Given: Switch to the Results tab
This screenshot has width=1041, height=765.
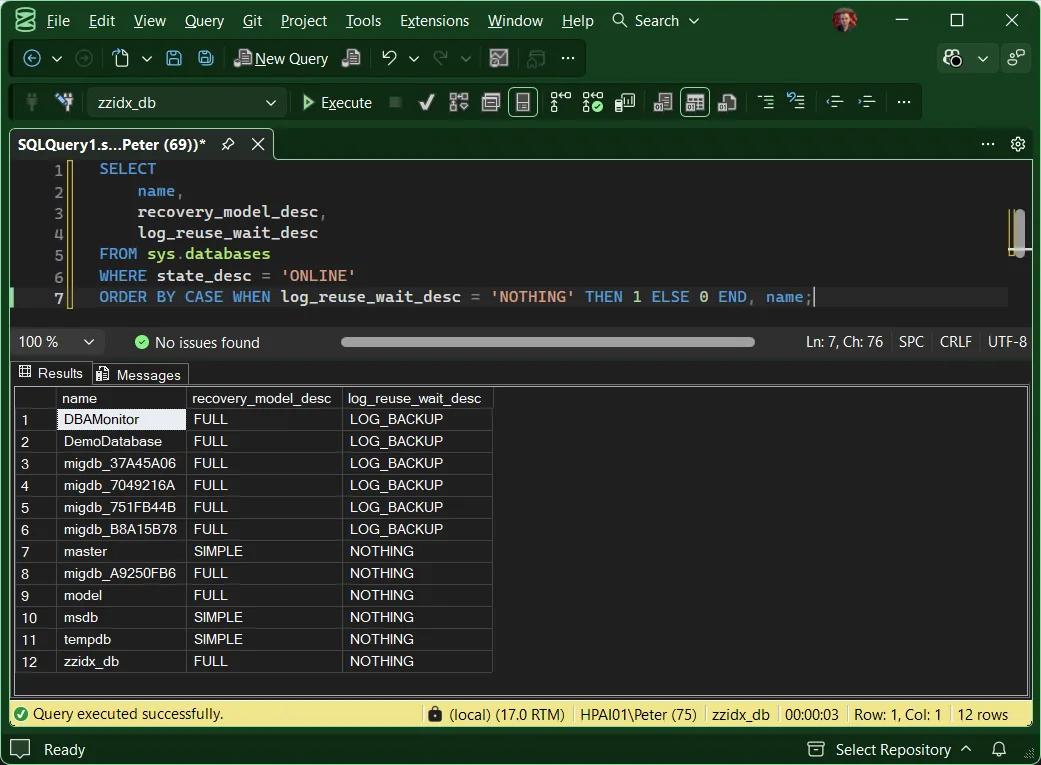Looking at the screenshot, I should point(51,373).
